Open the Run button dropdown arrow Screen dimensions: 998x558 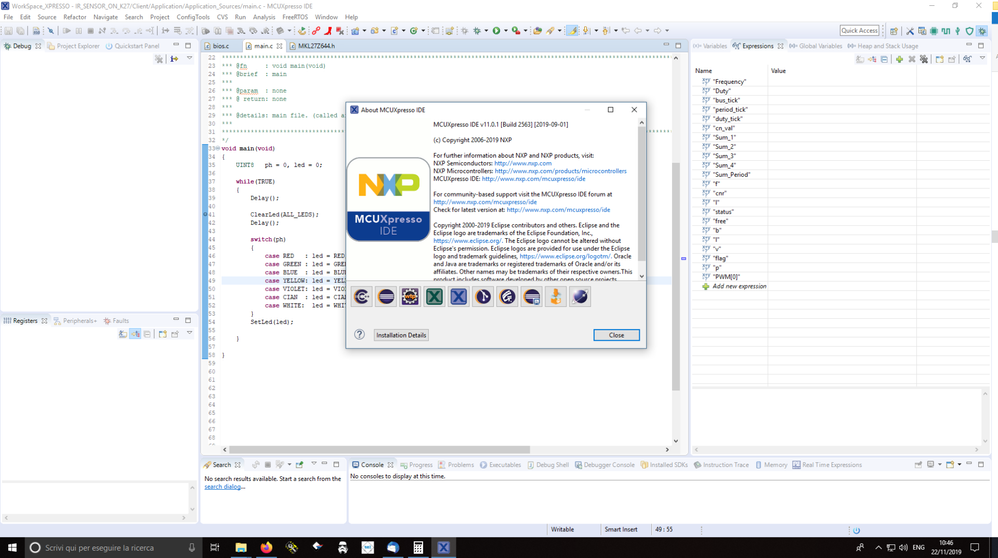[x=506, y=31]
